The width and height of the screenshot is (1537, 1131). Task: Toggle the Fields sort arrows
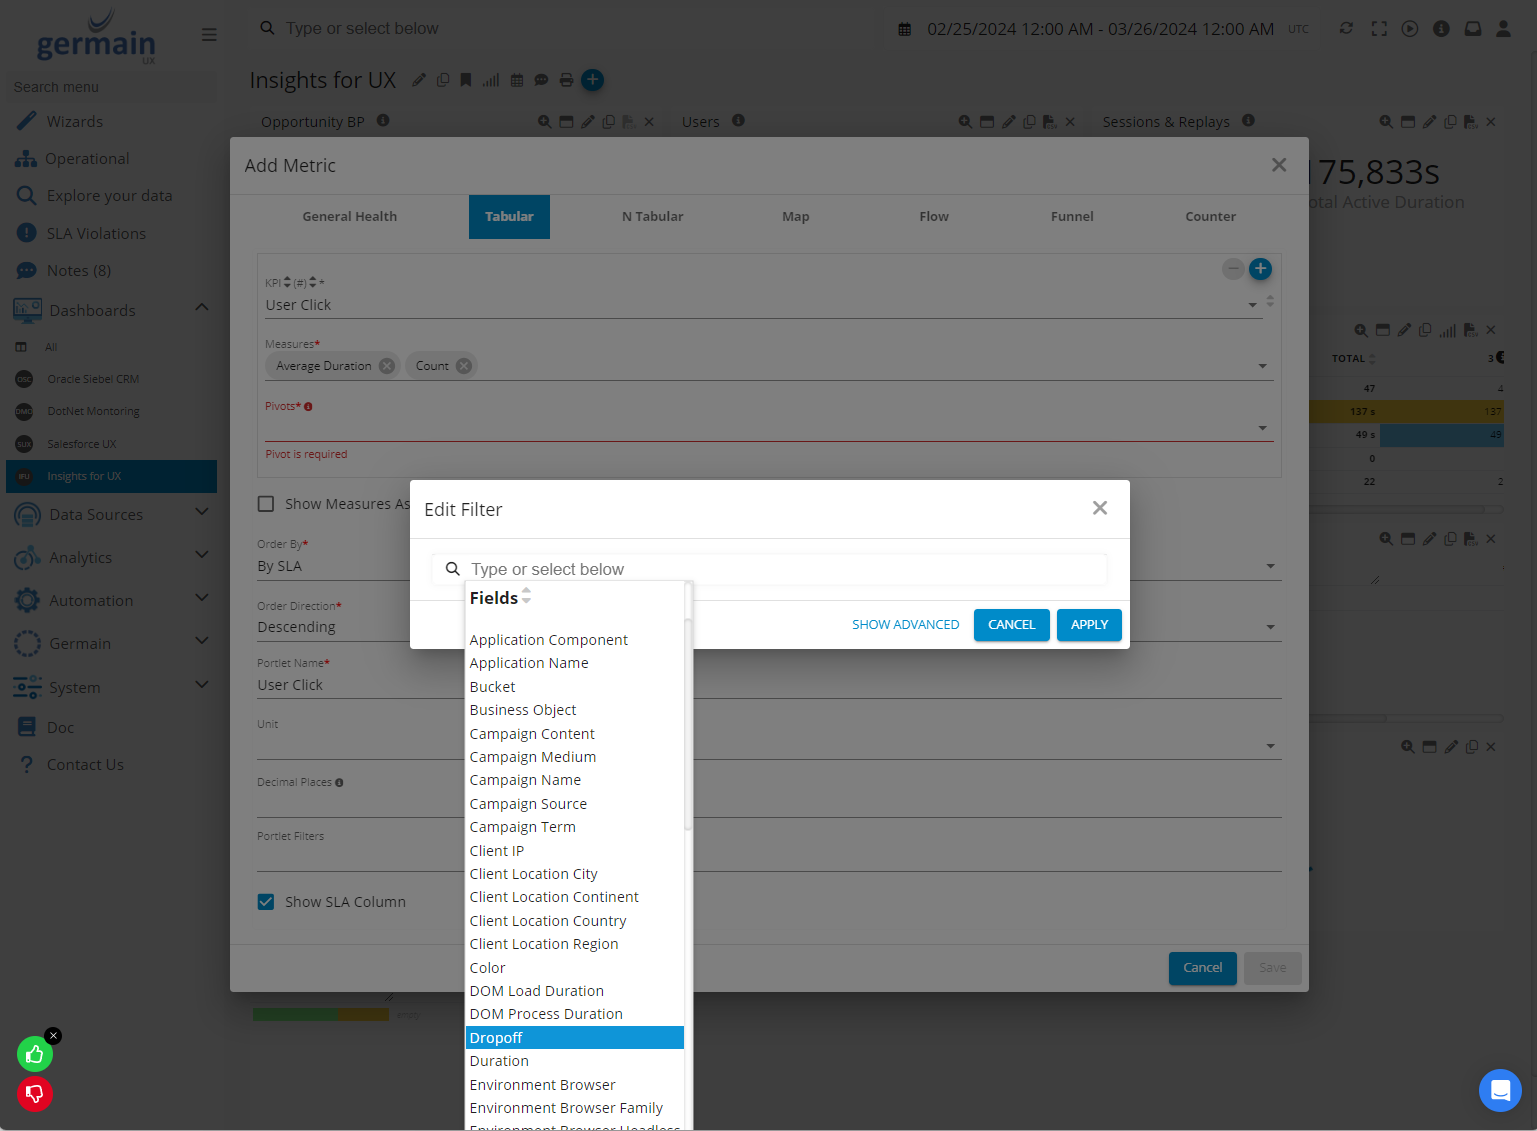[x=526, y=597]
